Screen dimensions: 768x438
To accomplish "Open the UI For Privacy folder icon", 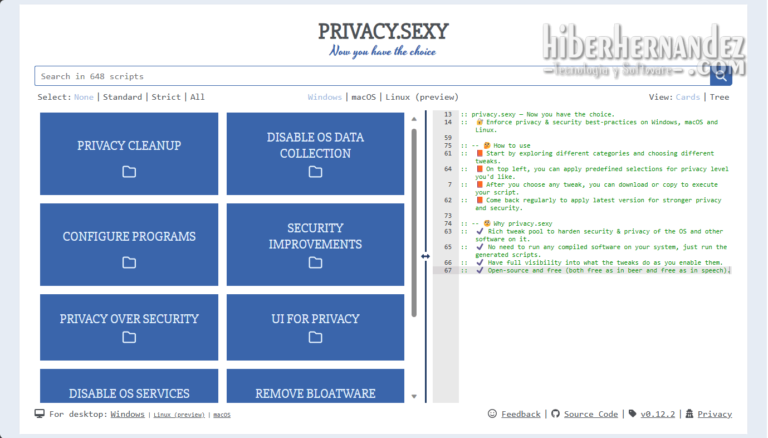I will 315,345.
